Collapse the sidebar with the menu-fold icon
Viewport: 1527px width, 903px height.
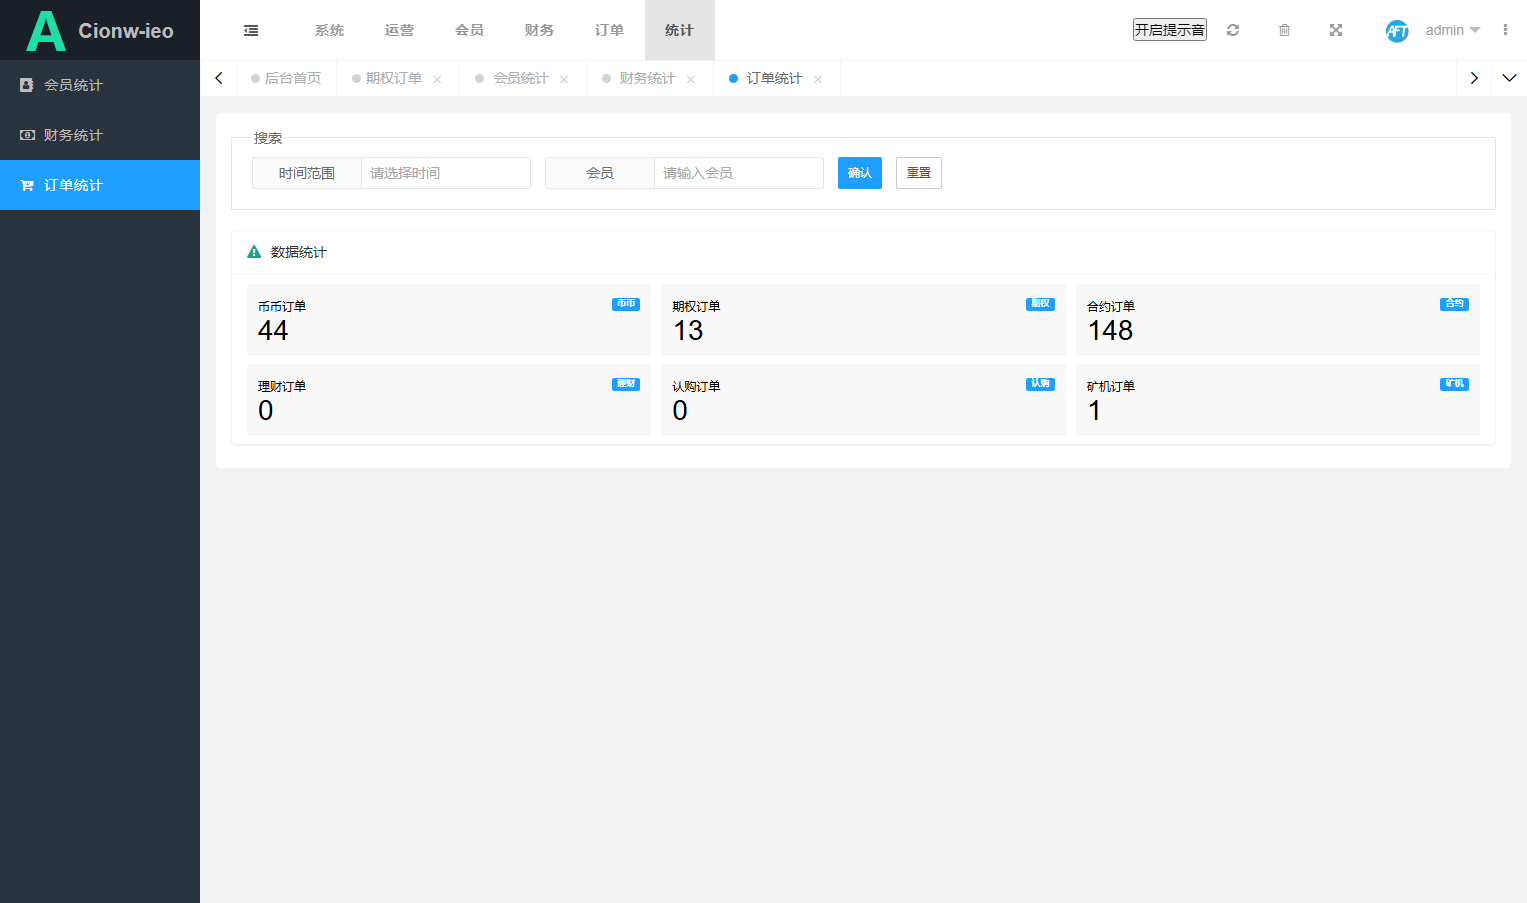click(251, 30)
